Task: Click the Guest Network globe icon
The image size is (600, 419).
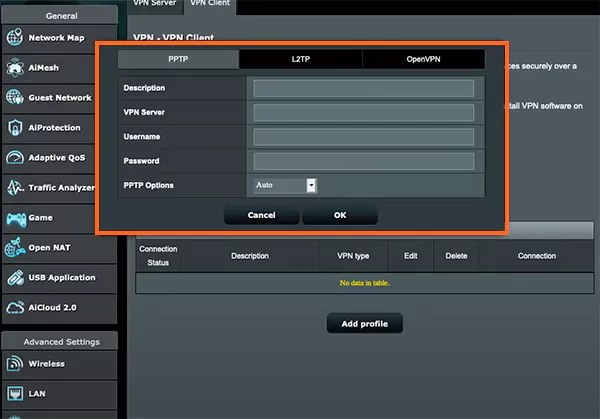Action: point(15,97)
